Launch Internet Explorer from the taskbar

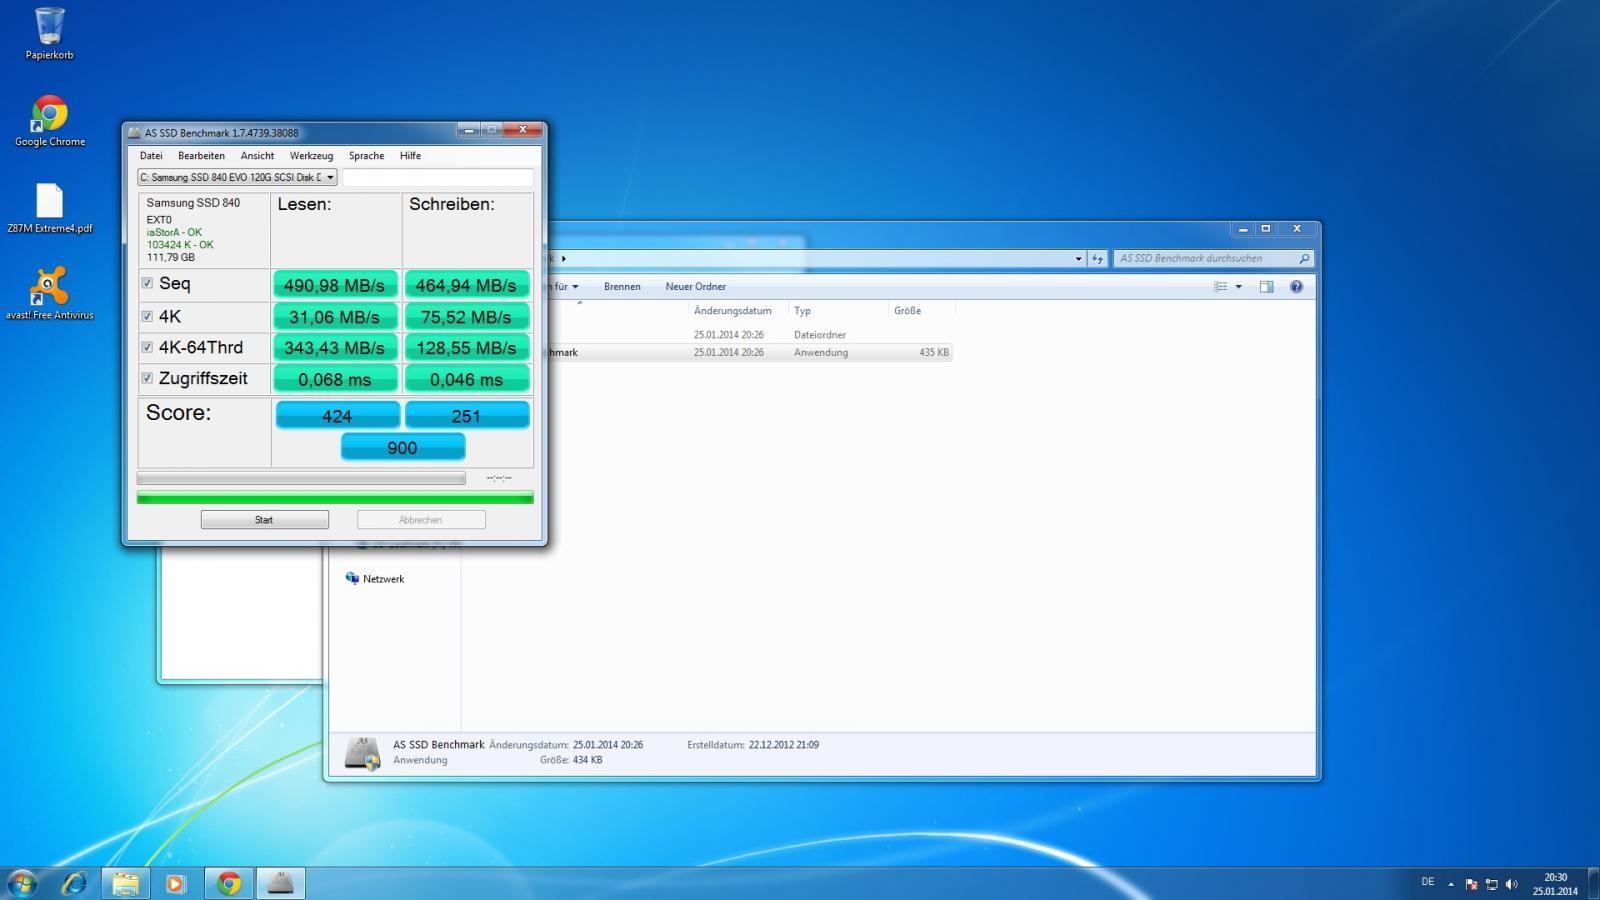[x=74, y=883]
